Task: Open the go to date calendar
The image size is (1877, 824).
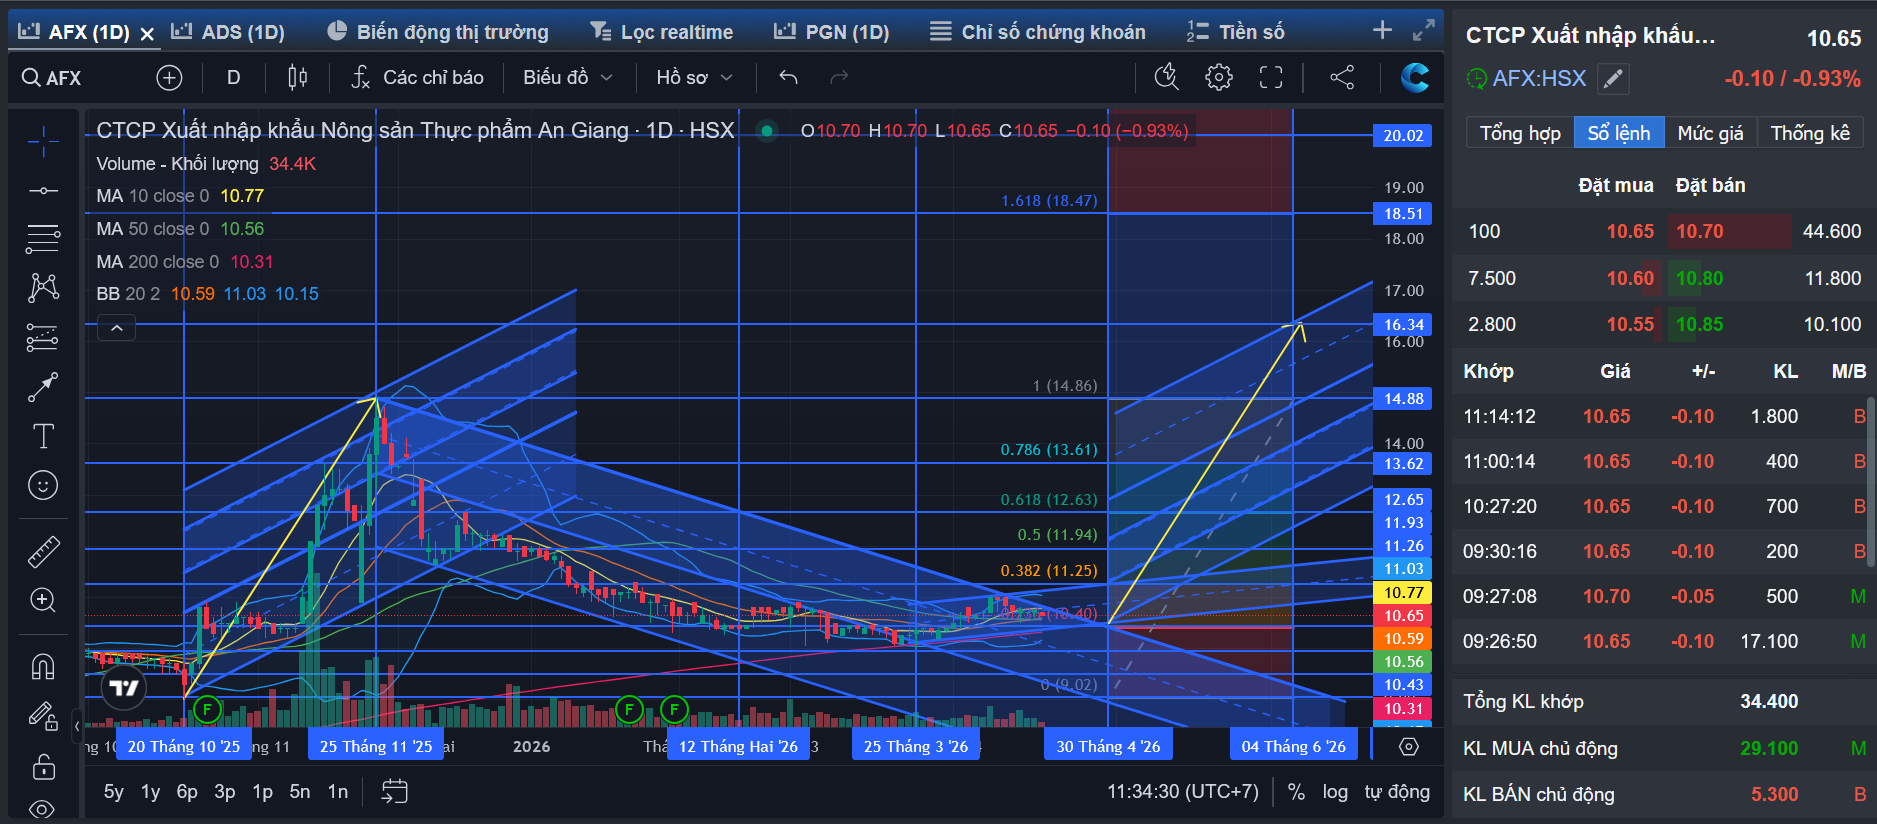Action: (x=395, y=792)
